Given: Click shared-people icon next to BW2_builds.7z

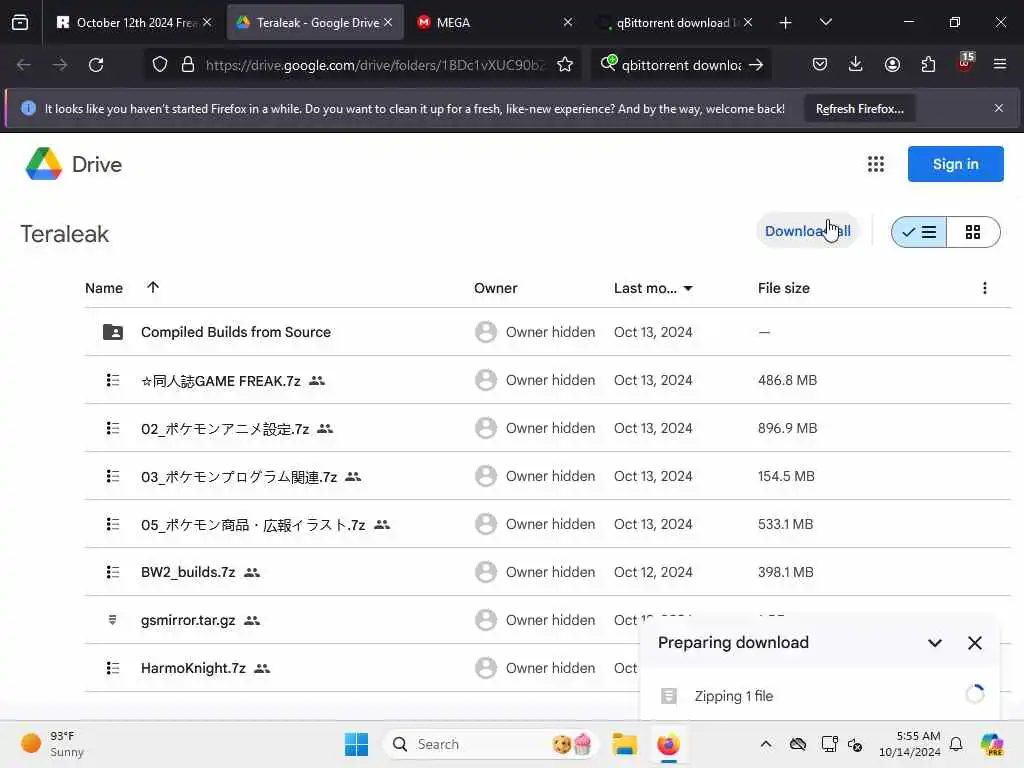Looking at the screenshot, I should [x=251, y=573].
